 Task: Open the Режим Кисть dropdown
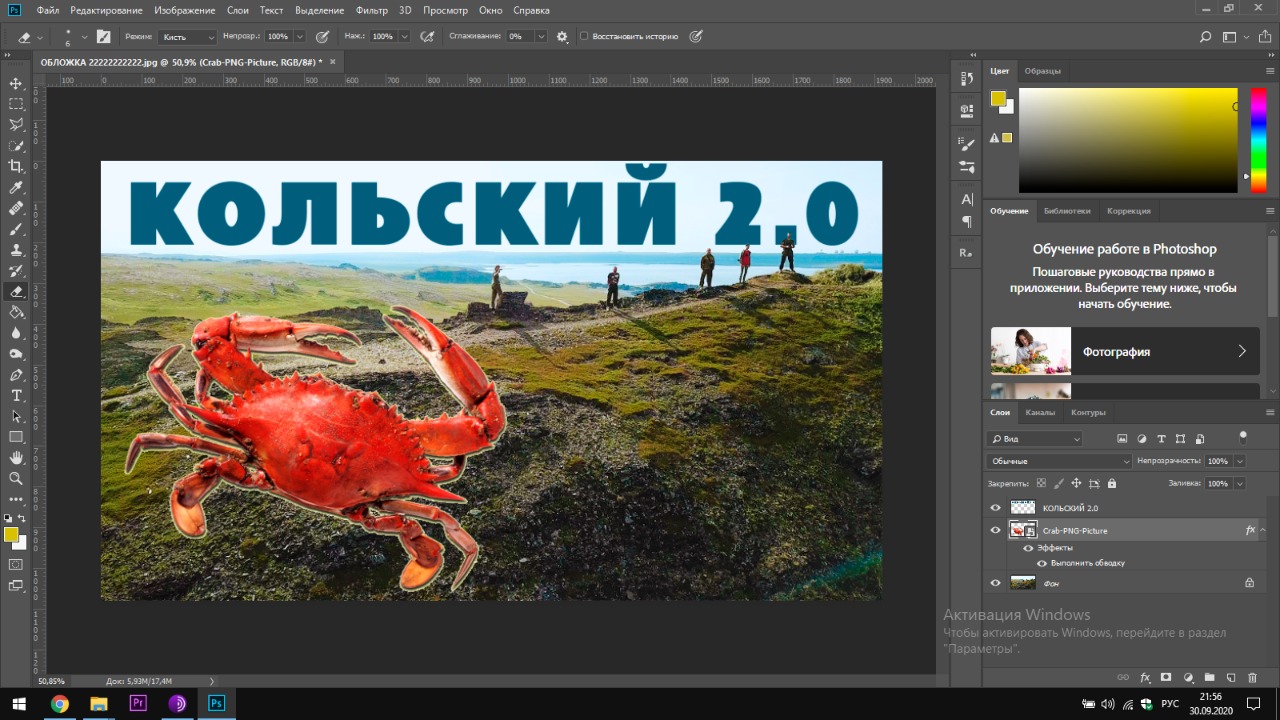pyautogui.click(x=187, y=36)
